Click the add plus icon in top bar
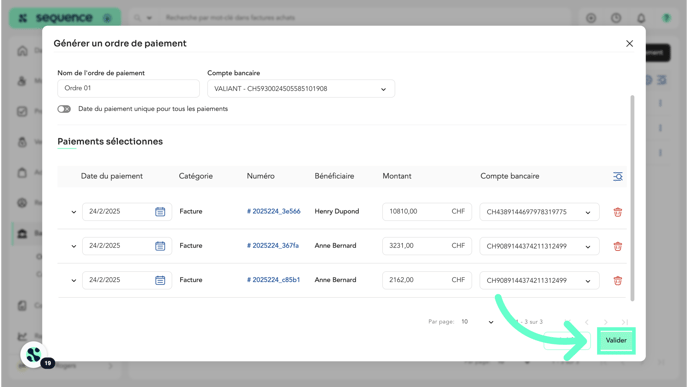The image size is (688, 387). 591,18
